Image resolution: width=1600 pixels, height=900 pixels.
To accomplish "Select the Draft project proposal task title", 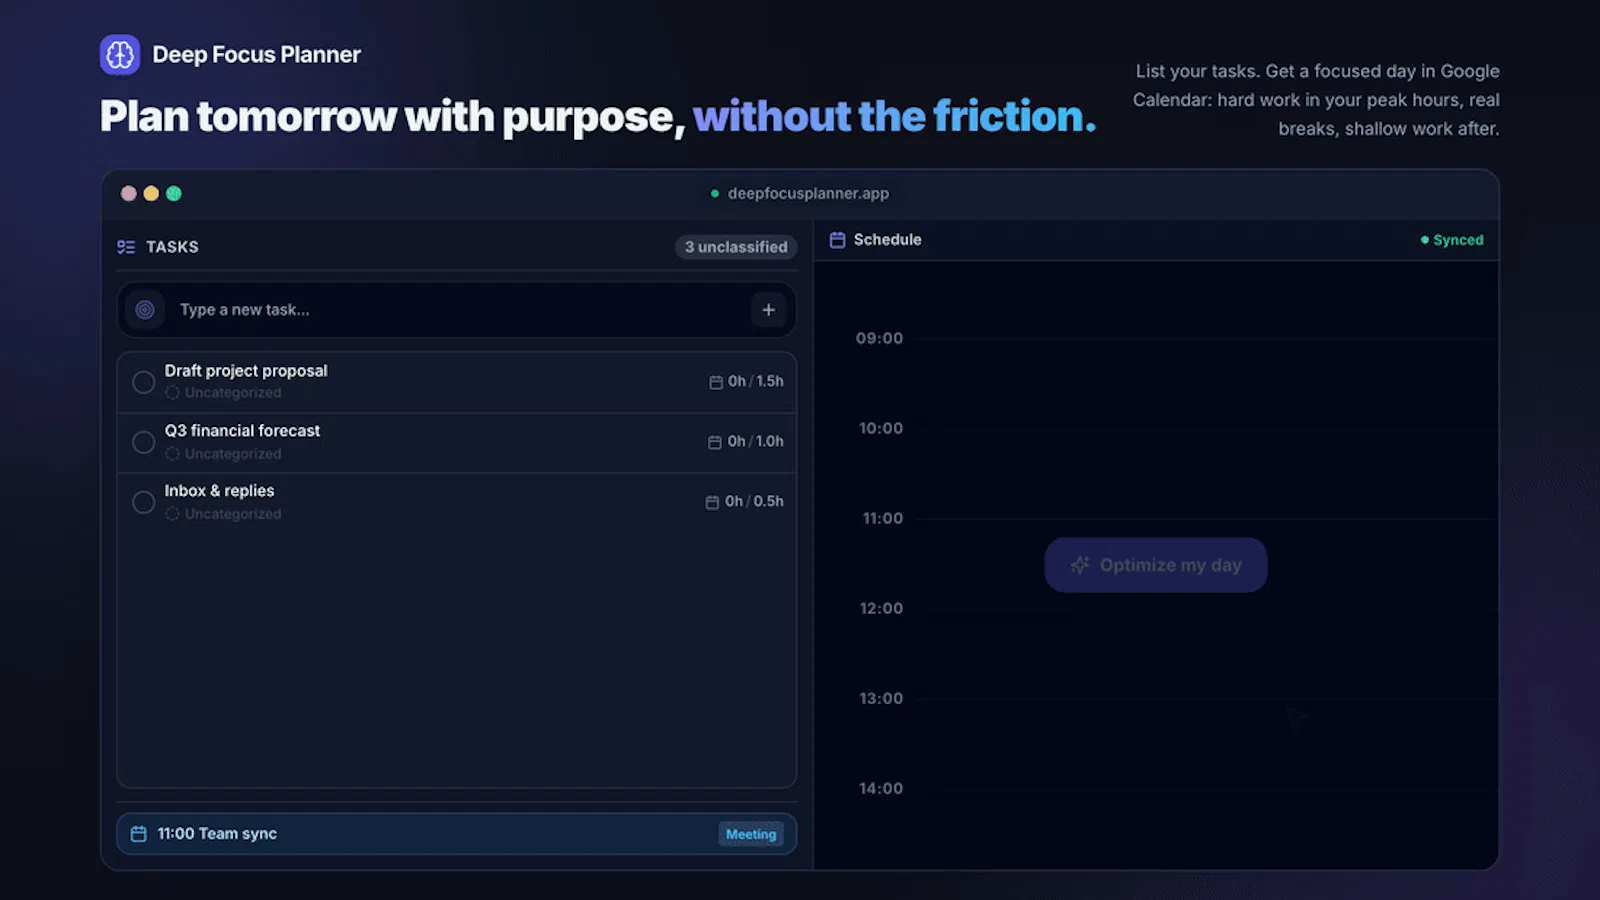I will tap(246, 371).
